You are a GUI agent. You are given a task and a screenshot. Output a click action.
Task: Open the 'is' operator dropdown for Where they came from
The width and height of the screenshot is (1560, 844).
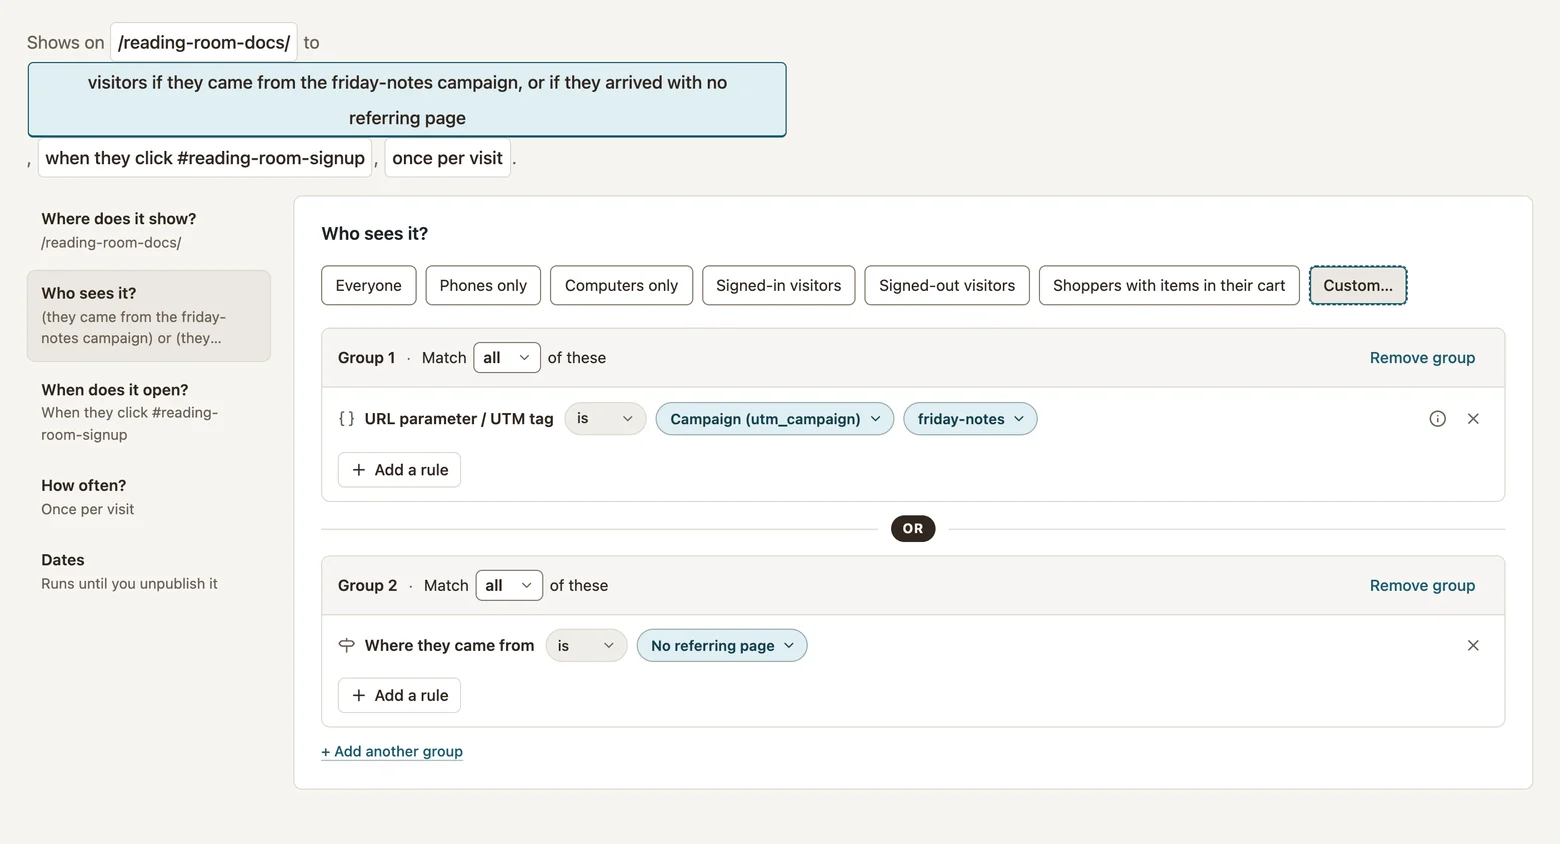click(x=586, y=646)
